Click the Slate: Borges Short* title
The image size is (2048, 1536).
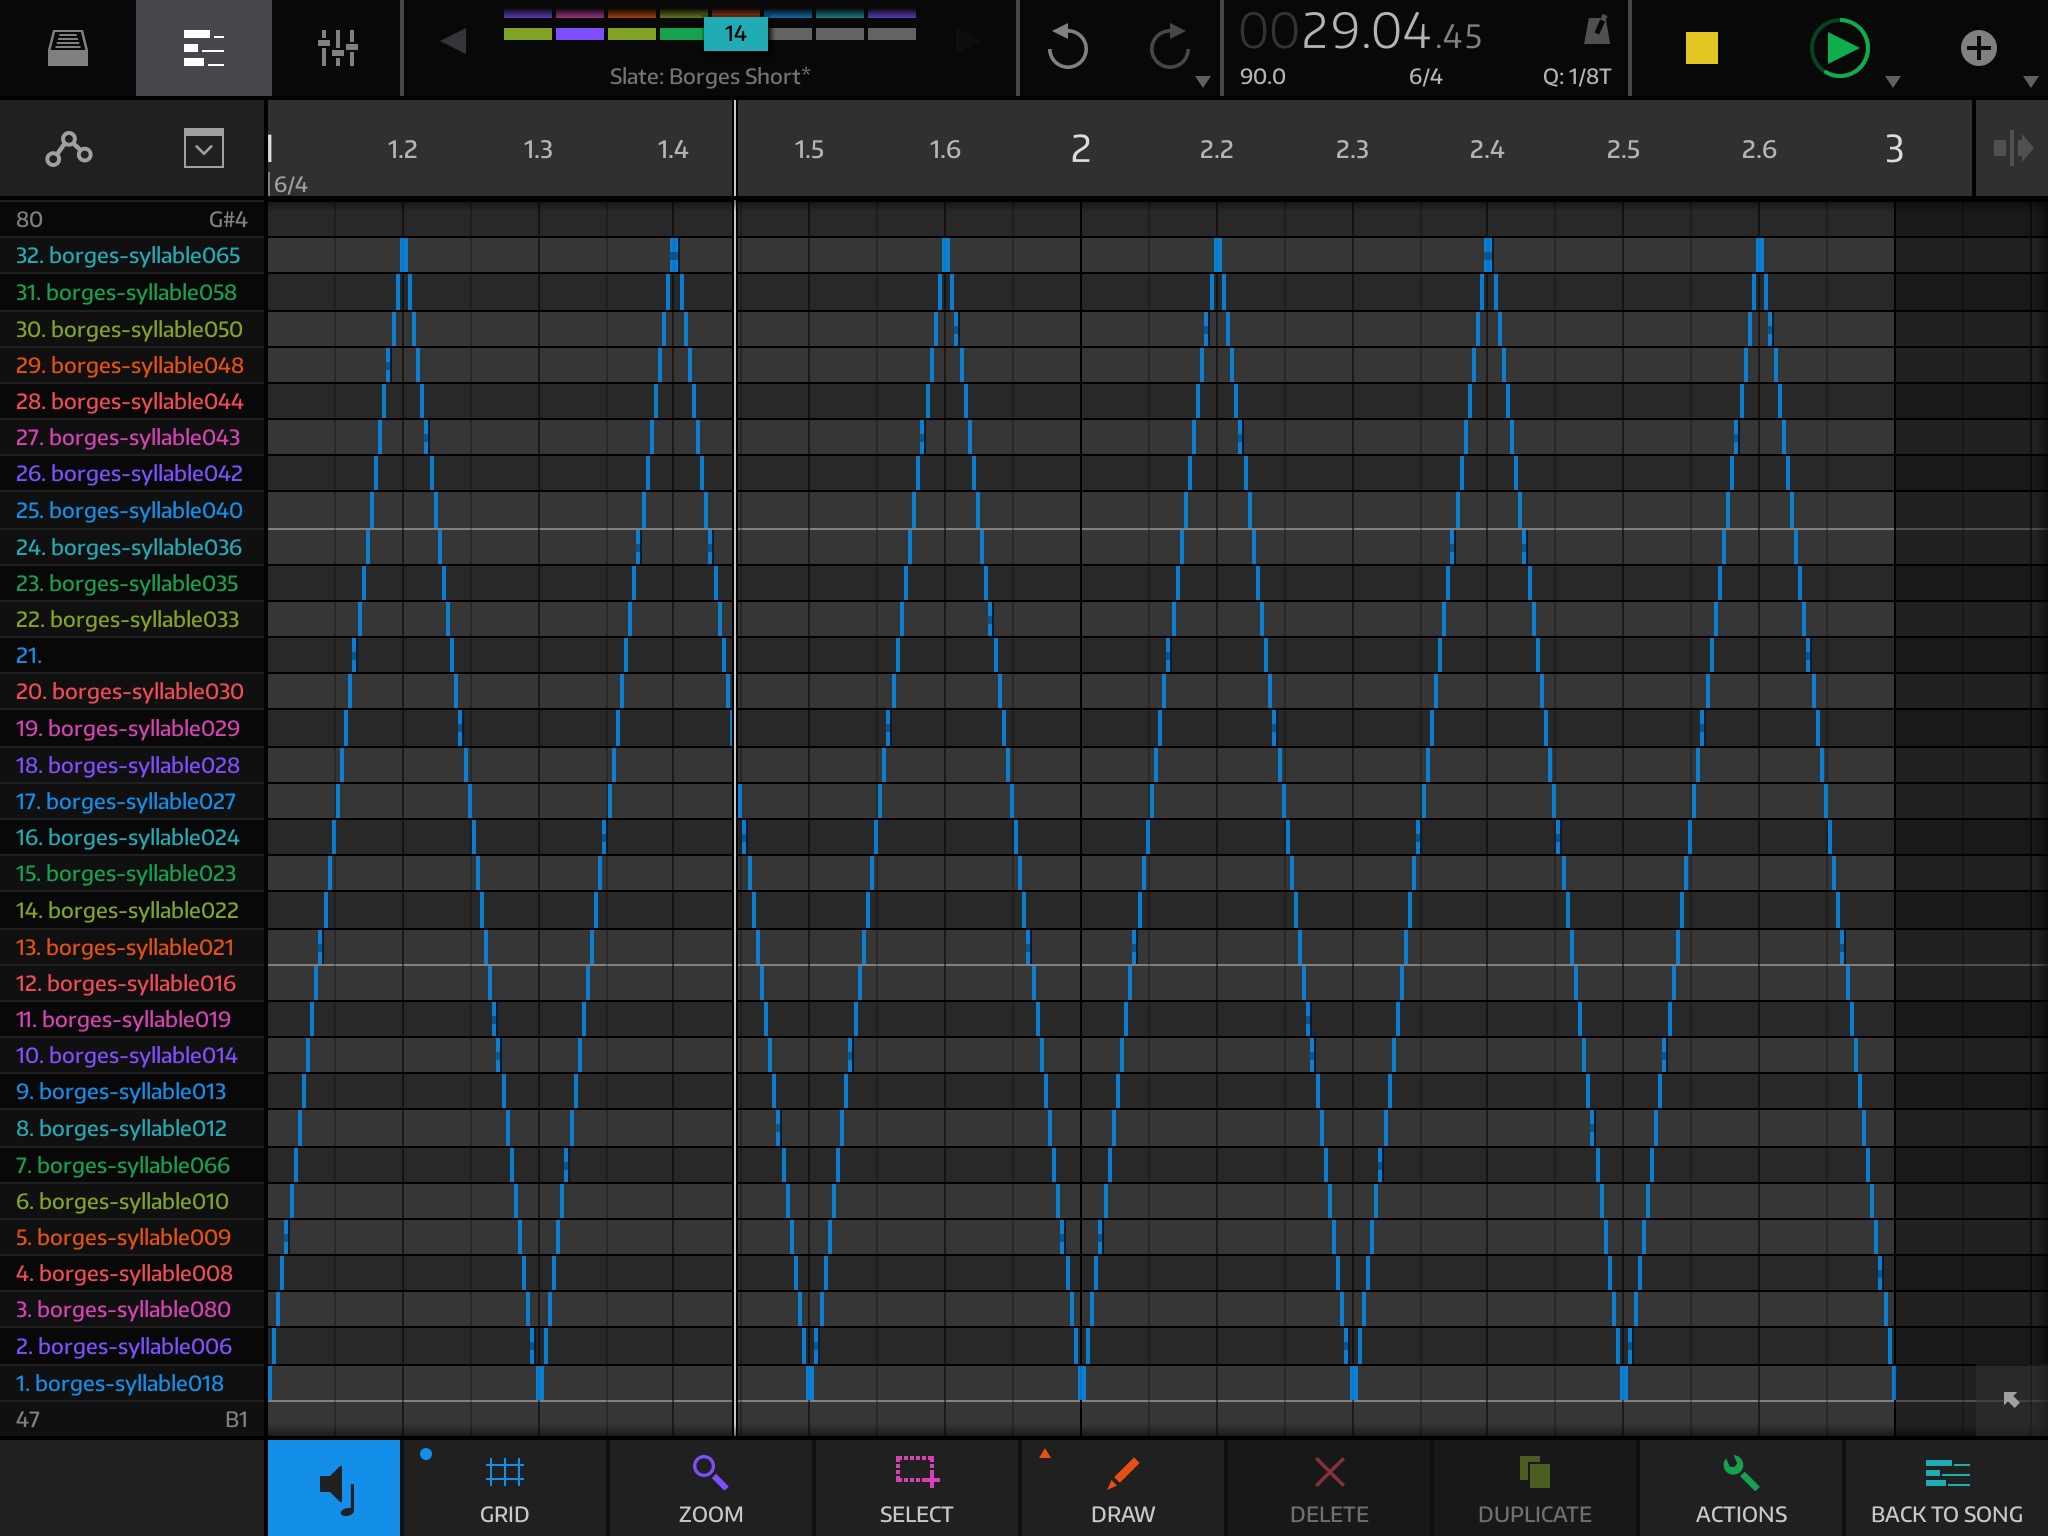click(x=710, y=77)
